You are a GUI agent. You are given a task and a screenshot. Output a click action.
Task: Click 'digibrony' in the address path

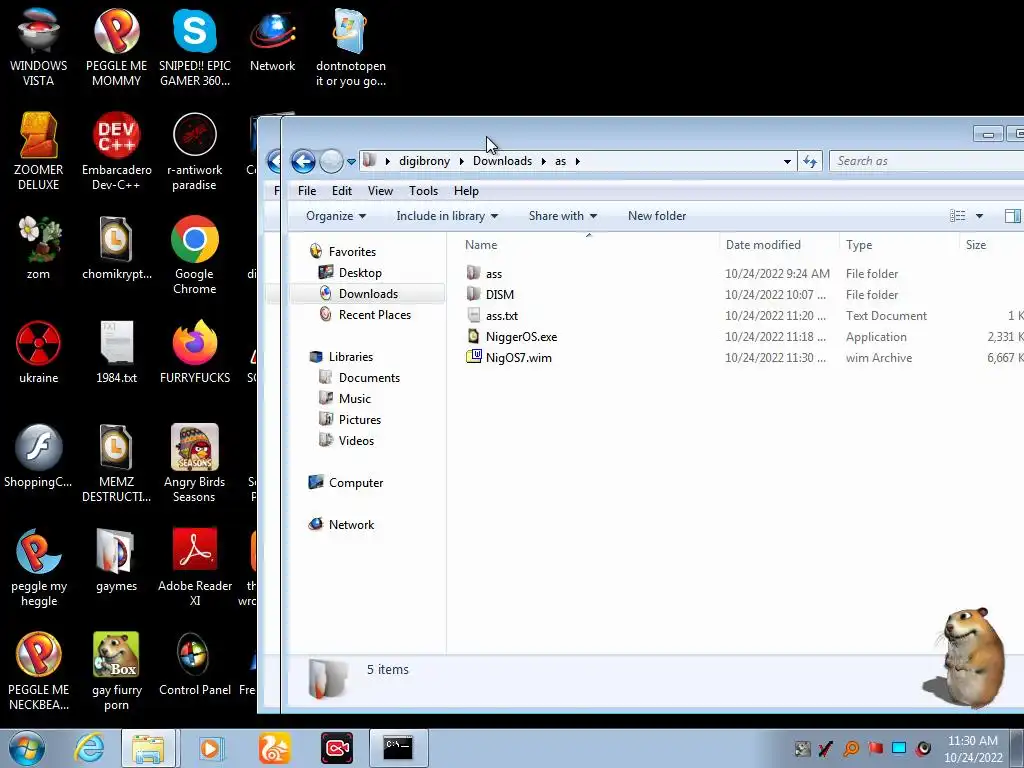pyautogui.click(x=424, y=161)
